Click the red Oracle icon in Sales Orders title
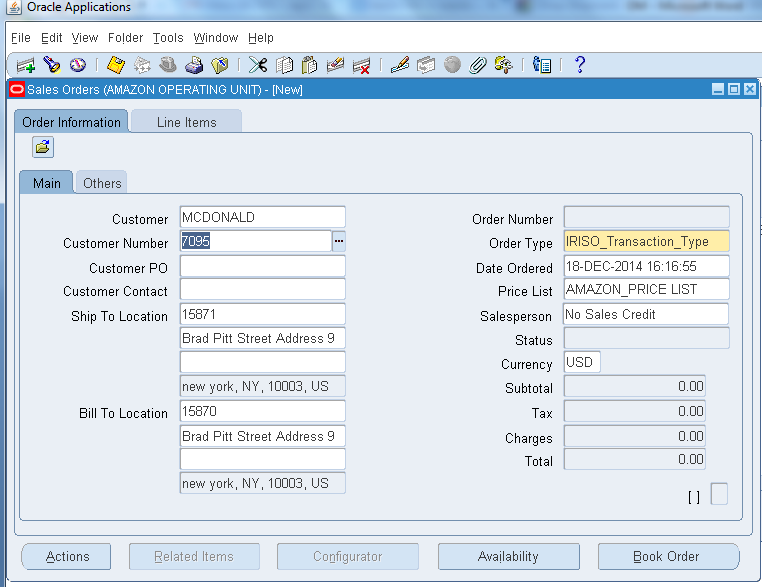 tap(17, 89)
